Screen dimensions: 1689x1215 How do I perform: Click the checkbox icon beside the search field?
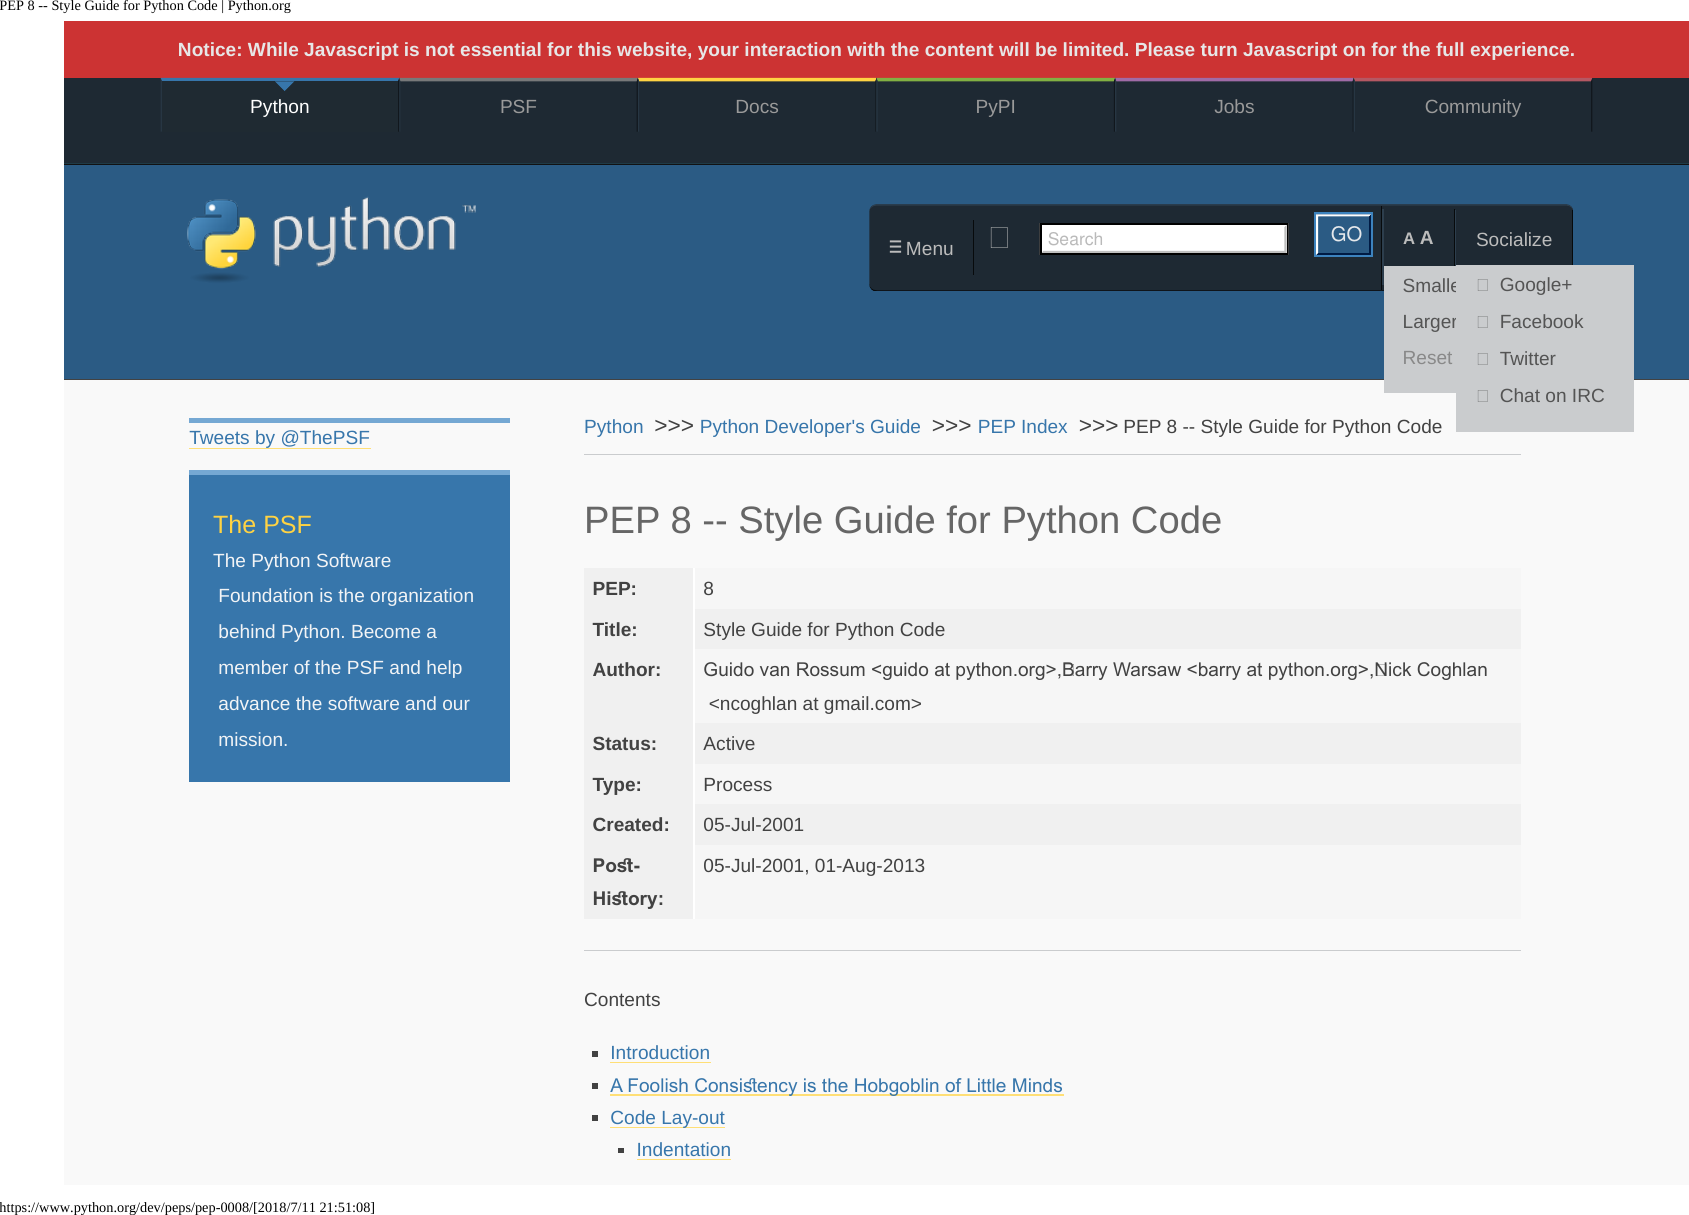(998, 237)
